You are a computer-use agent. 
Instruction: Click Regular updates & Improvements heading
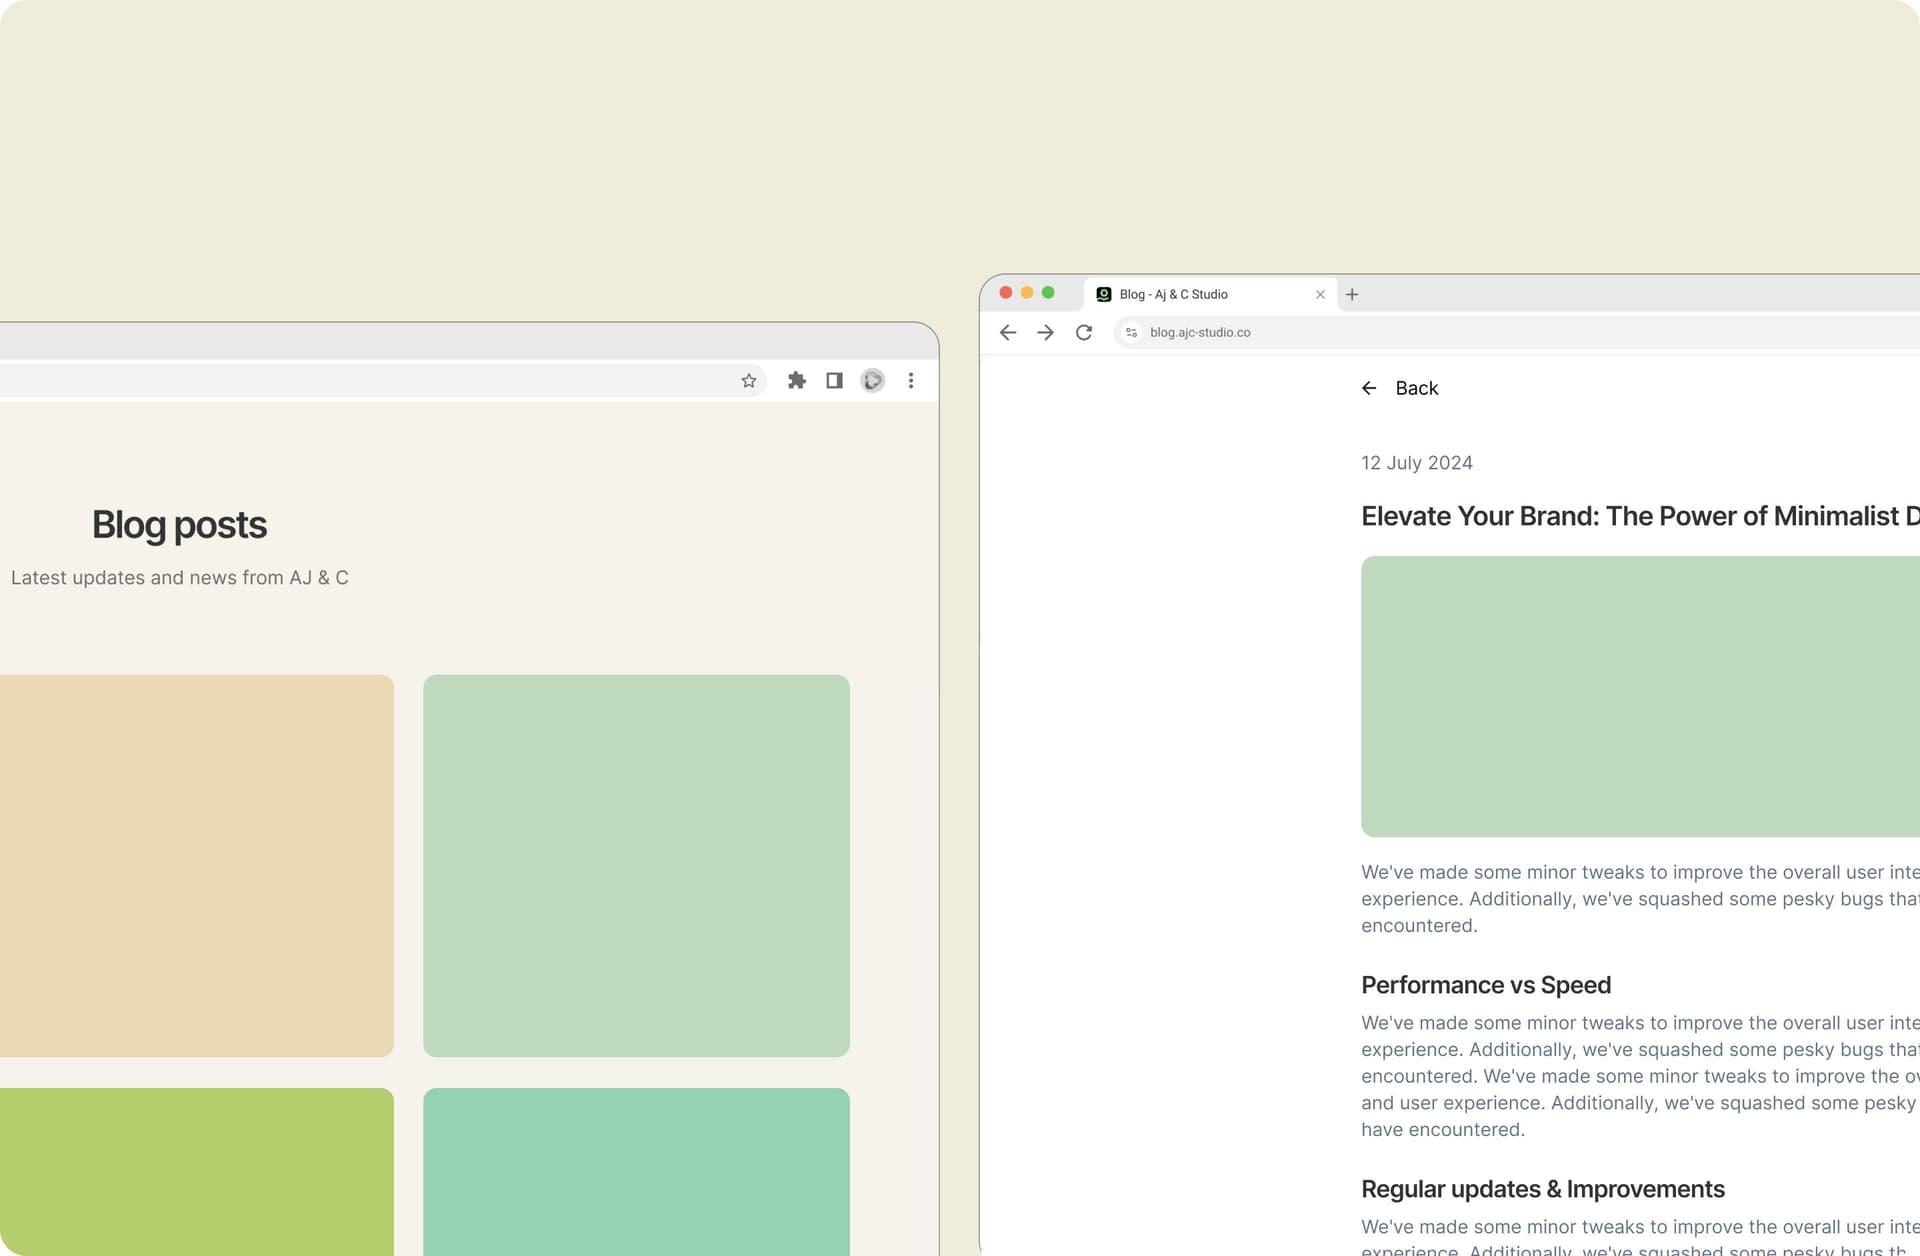click(x=1543, y=1189)
